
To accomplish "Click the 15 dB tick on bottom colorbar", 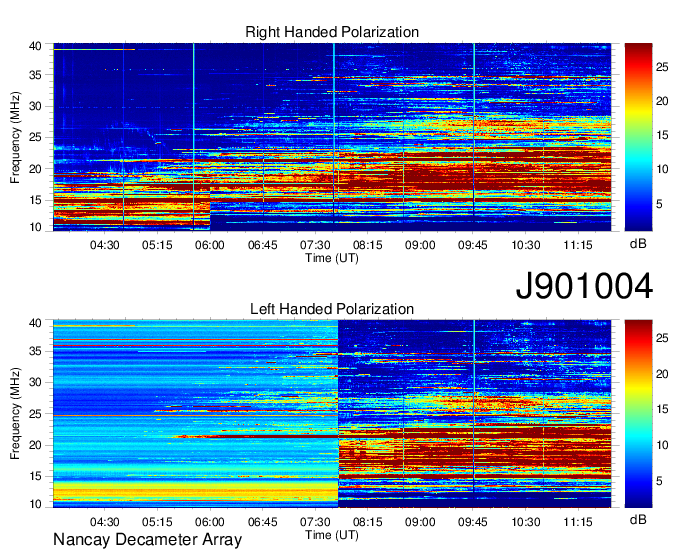I will [x=662, y=409].
